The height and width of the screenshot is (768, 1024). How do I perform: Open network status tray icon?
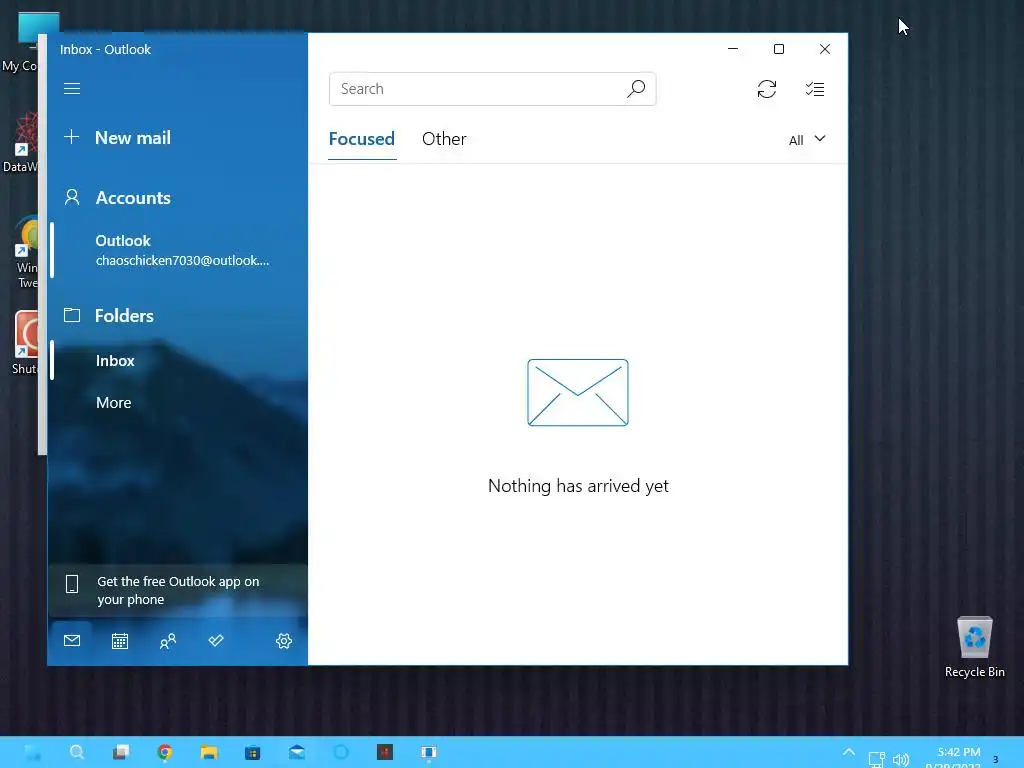876,759
